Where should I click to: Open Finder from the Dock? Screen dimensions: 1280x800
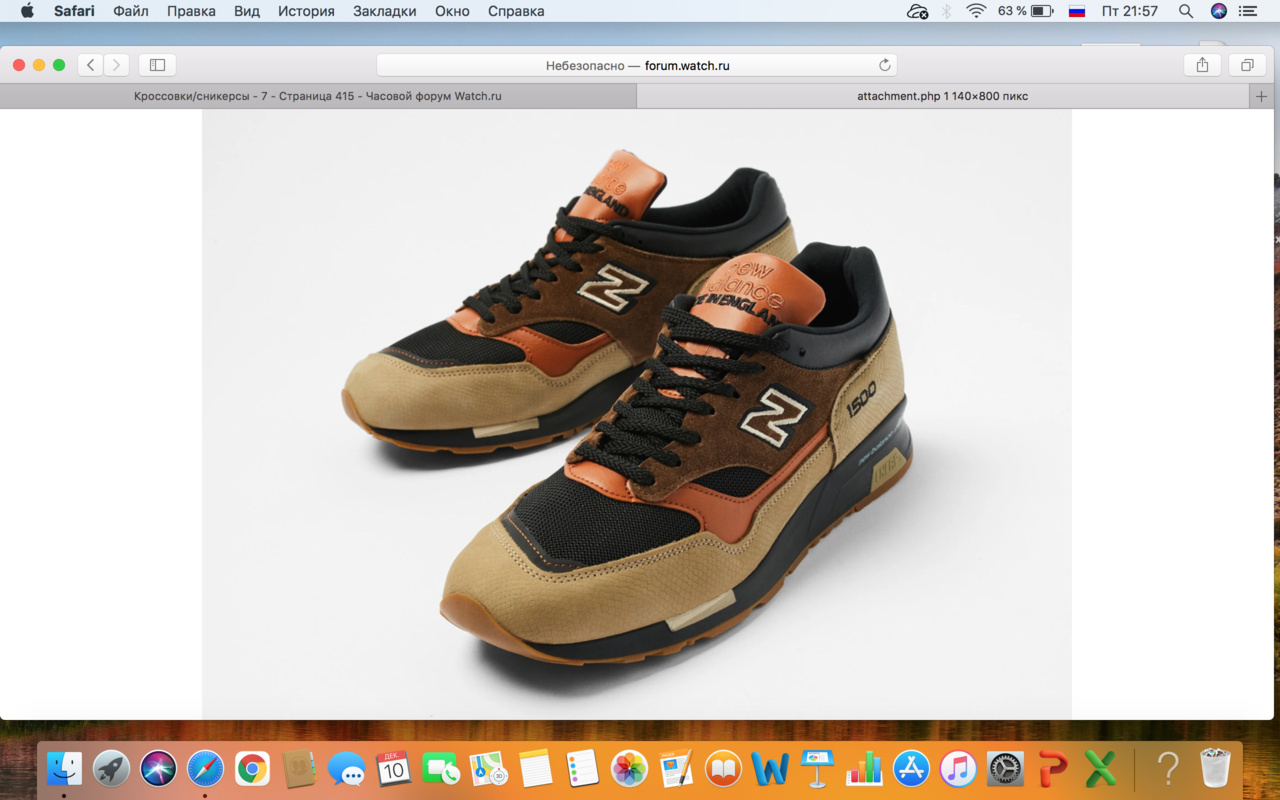(65, 769)
